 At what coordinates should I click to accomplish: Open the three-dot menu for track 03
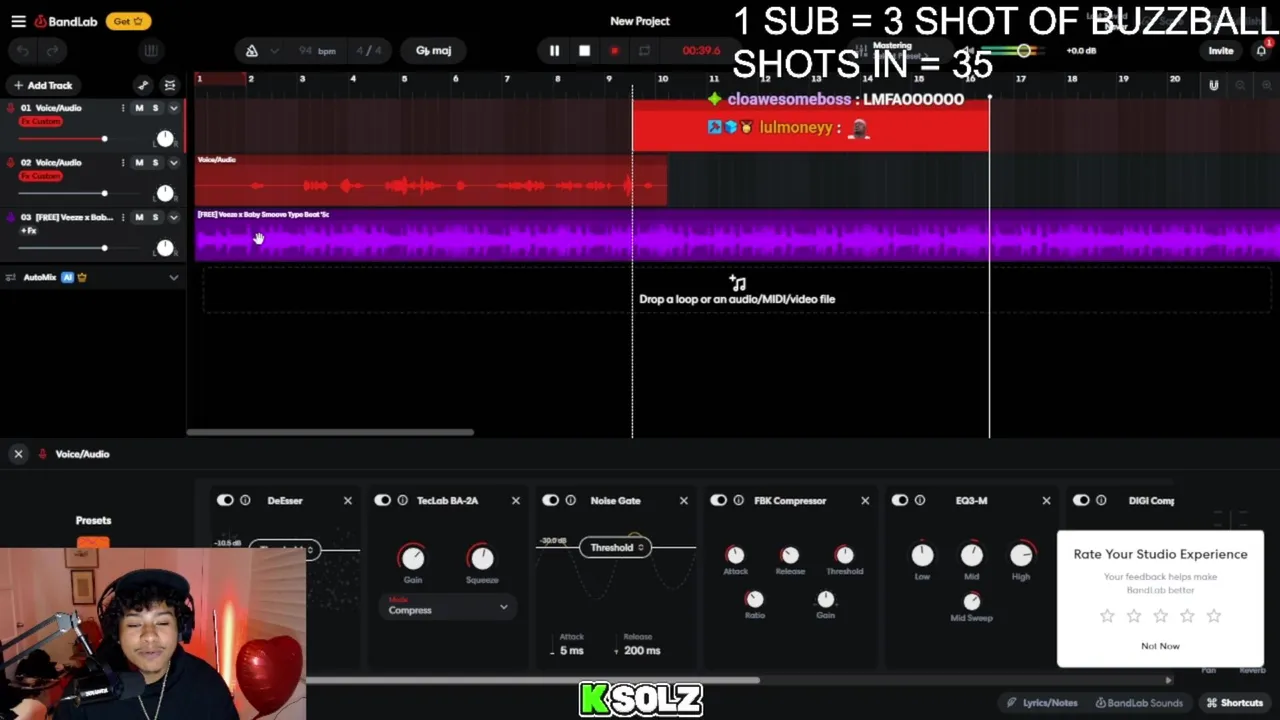click(123, 217)
